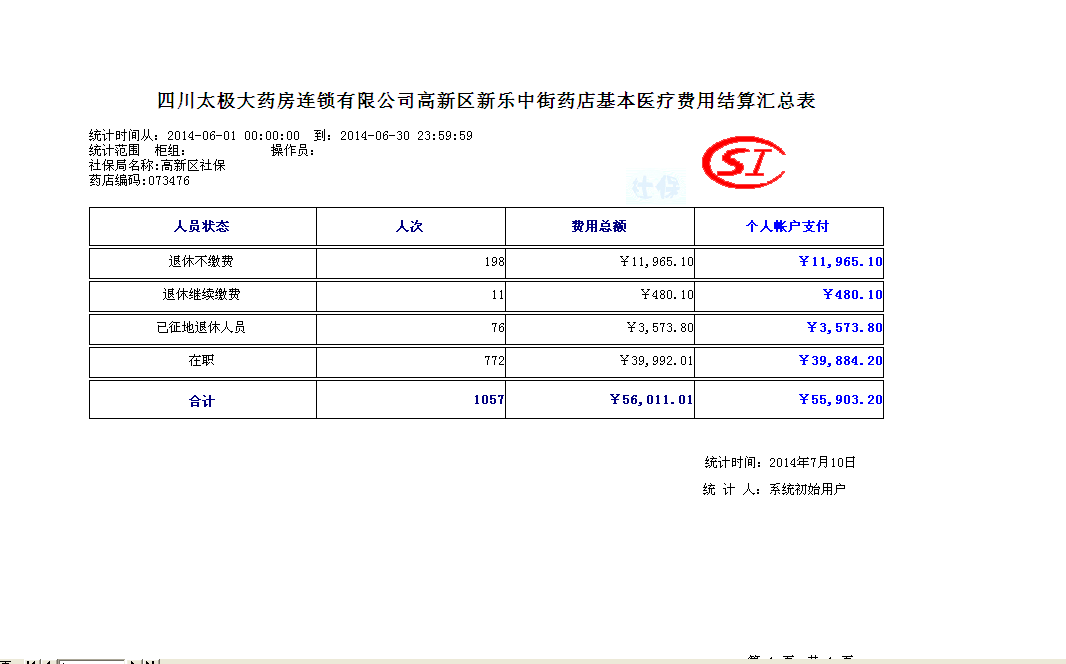
Task: Click the 费用总额 value ￥39,992.01
Action: coord(656,361)
